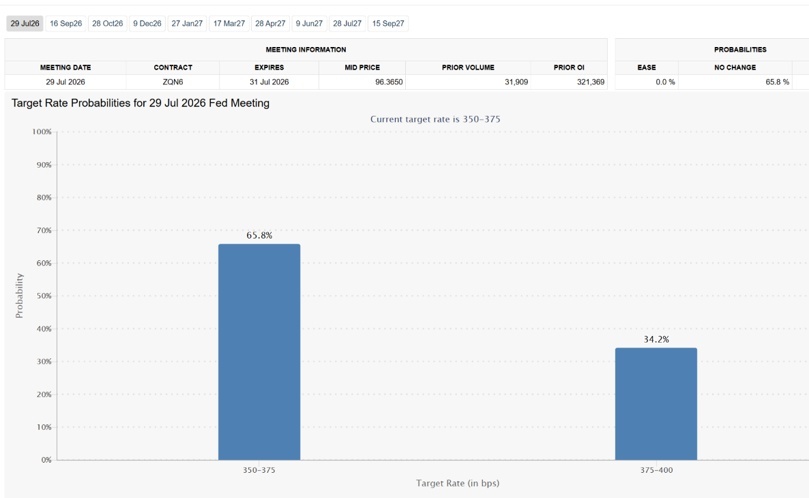Click the 375-400 axis label
Screen dimensions: 809x498
pos(656,470)
